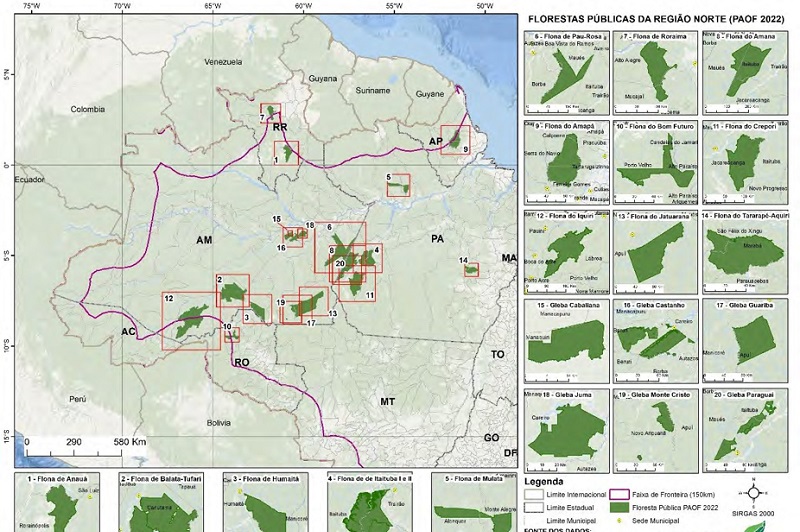Click the Limite Estadual legend symbol
The image size is (800, 532).
535,509
